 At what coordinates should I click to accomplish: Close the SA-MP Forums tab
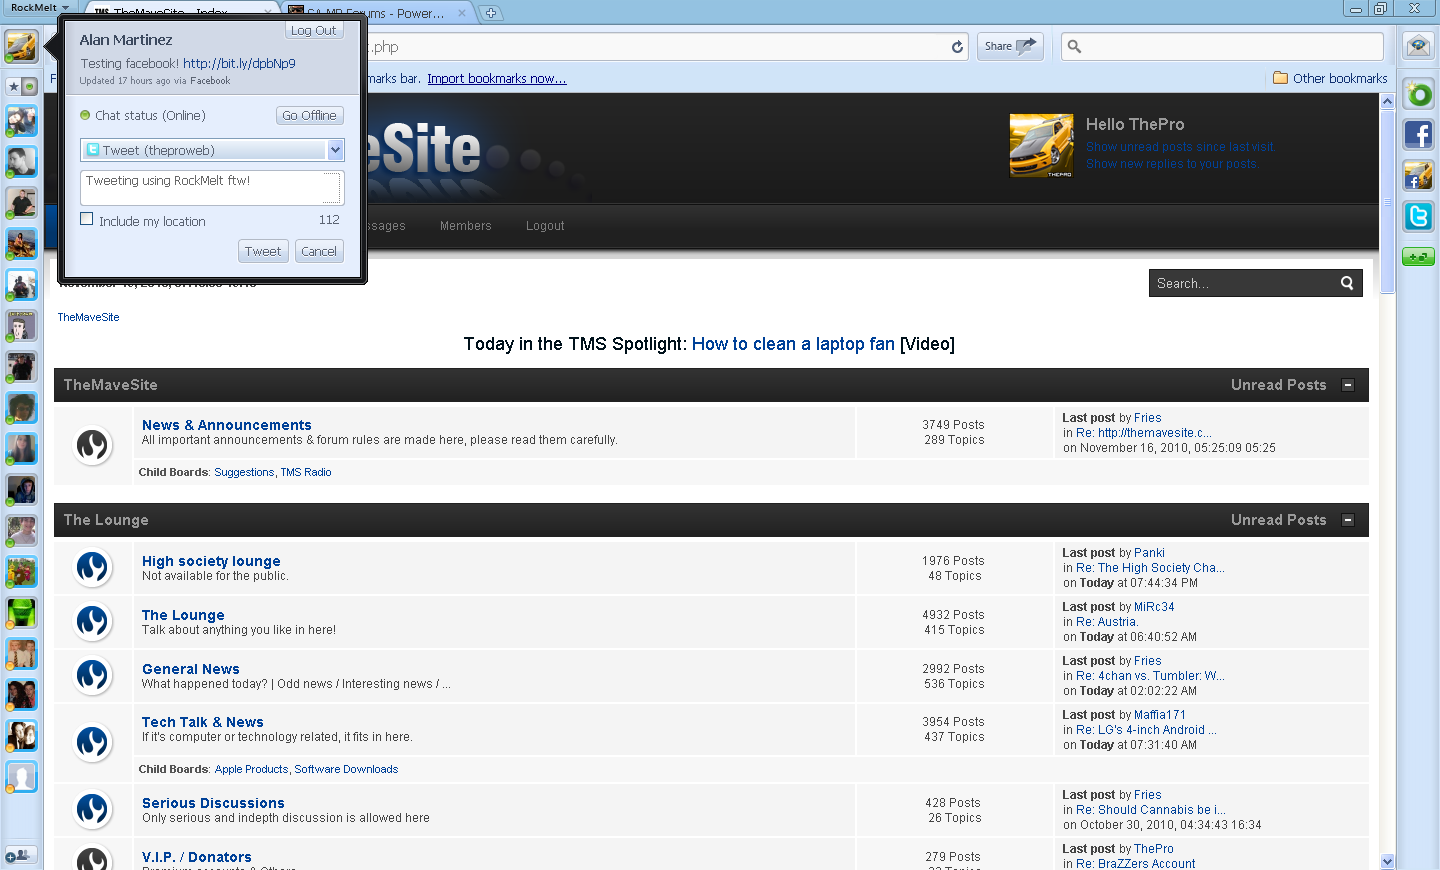pyautogui.click(x=461, y=13)
